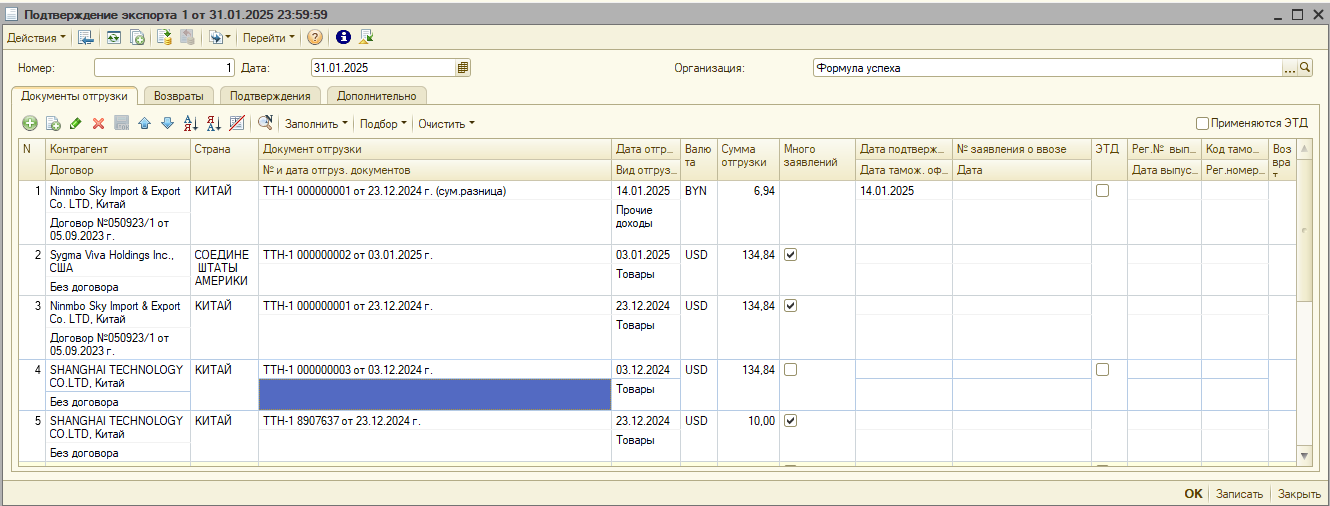Expand the Заполнить dropdown
Image resolution: width=1330 pixels, height=506 pixels.
click(316, 124)
